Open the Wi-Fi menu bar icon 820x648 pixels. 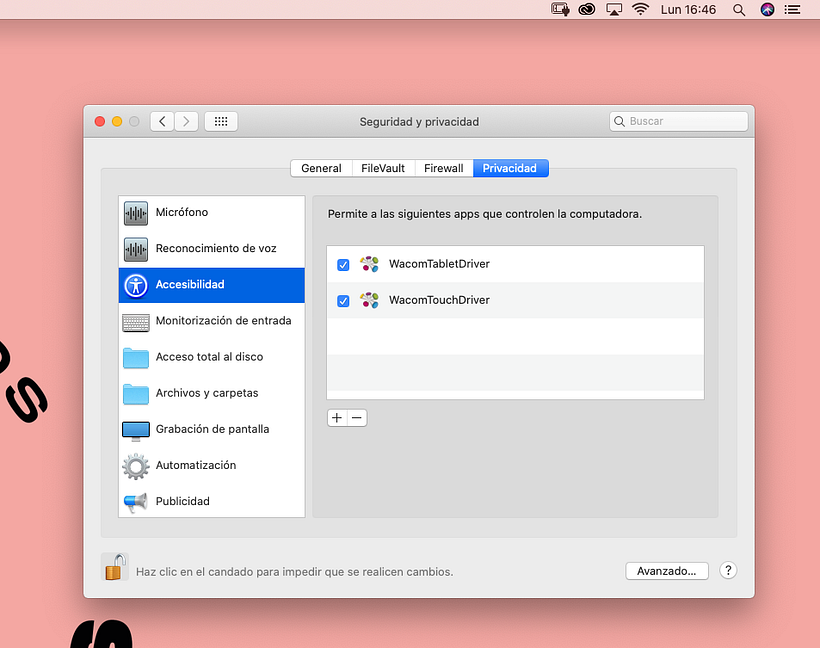(641, 9)
